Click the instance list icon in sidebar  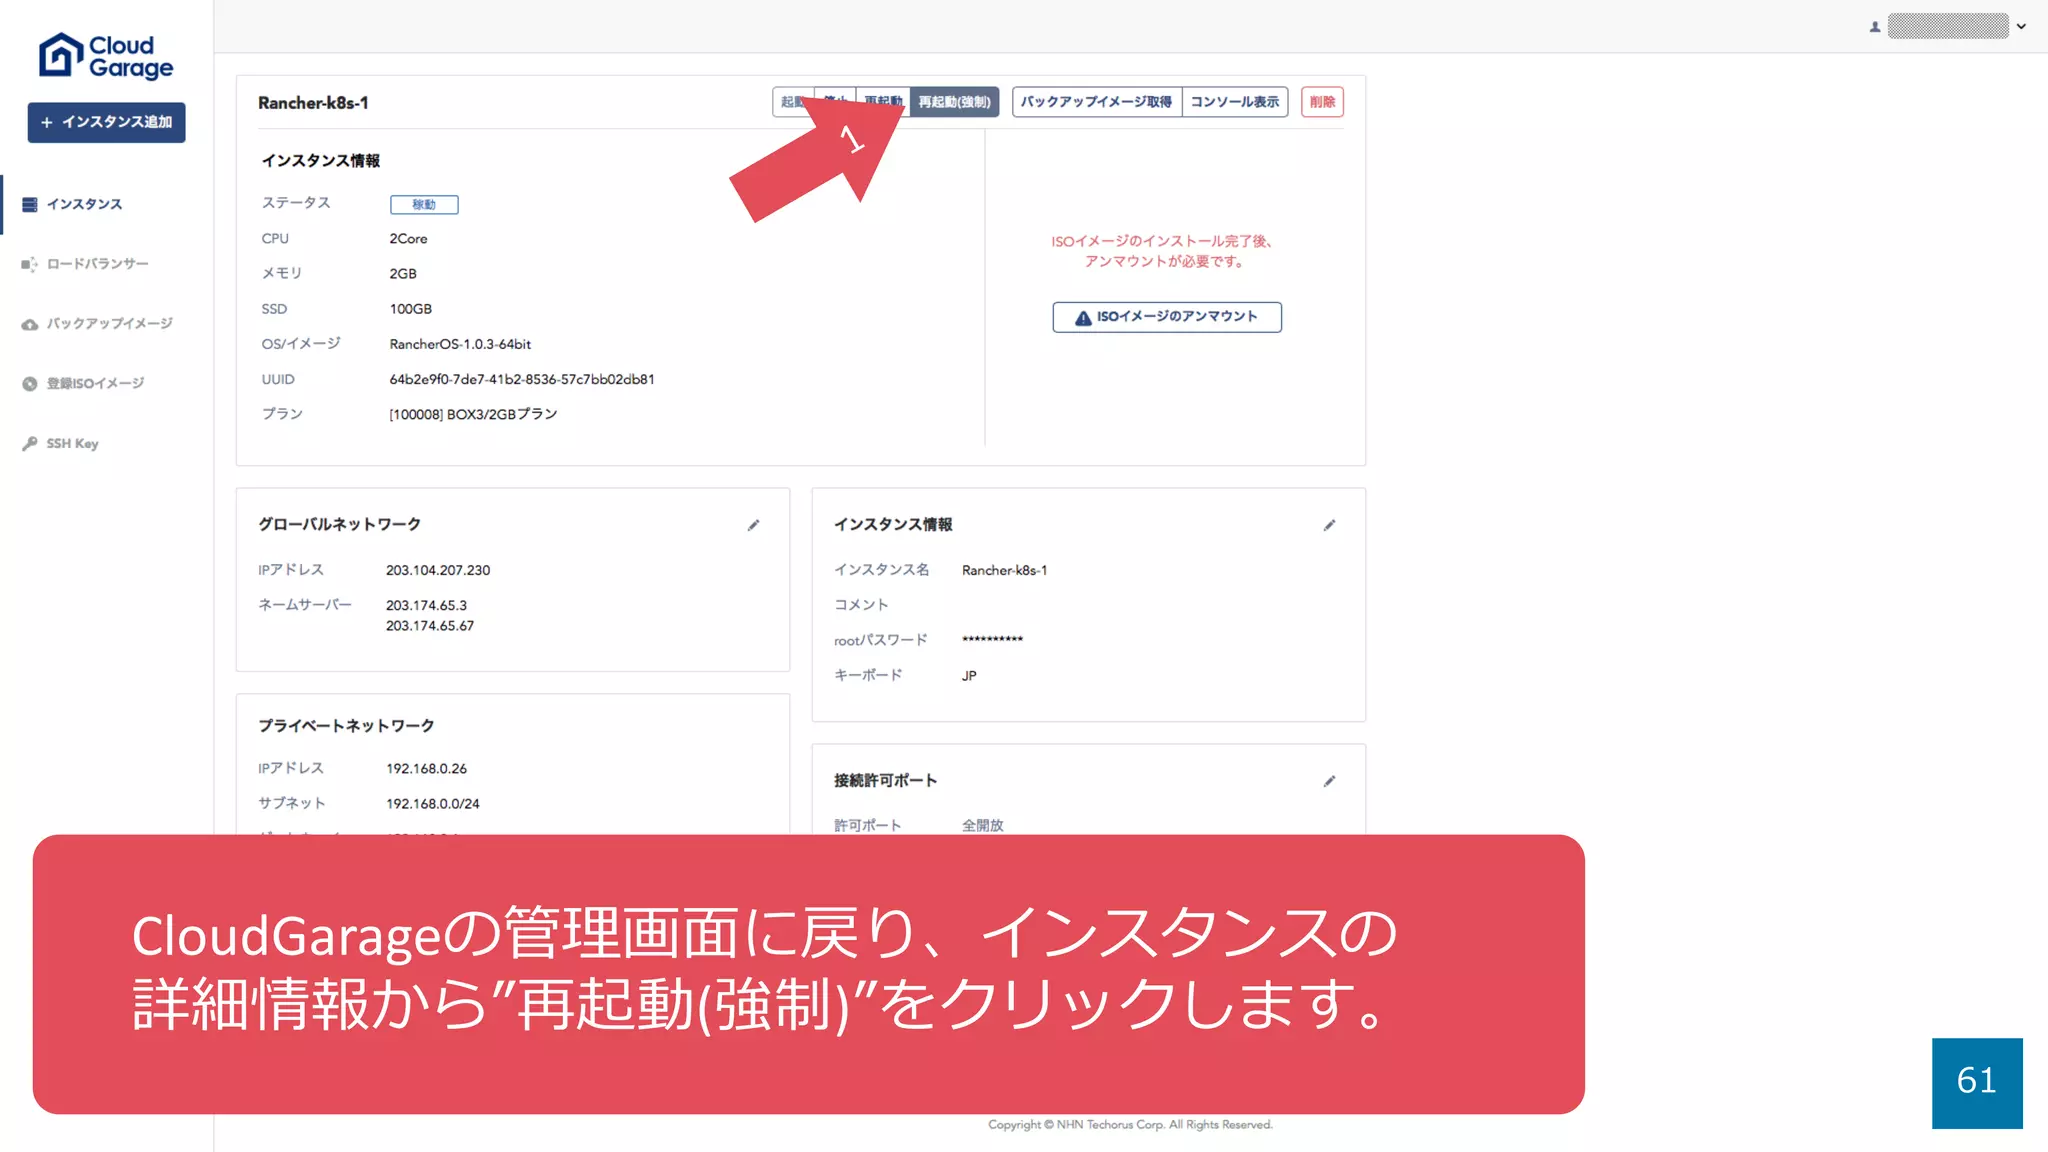(x=30, y=204)
